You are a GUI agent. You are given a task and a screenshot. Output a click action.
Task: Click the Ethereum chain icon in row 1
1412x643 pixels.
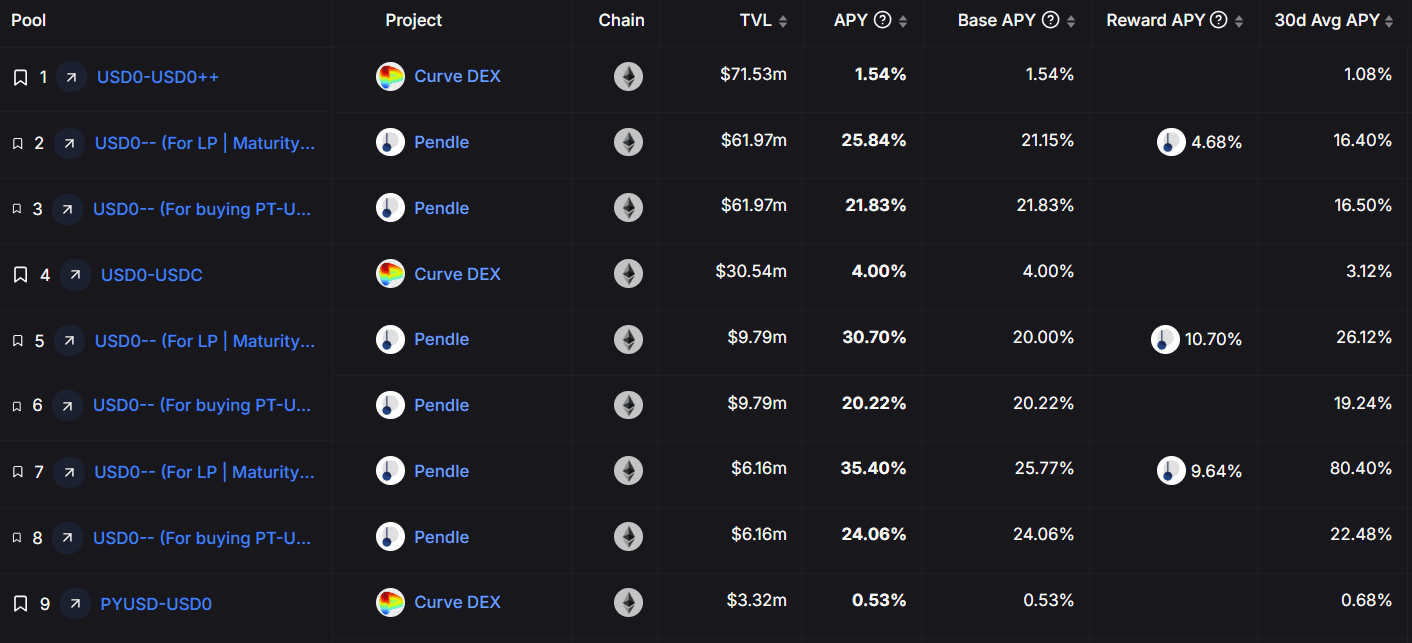[628, 77]
